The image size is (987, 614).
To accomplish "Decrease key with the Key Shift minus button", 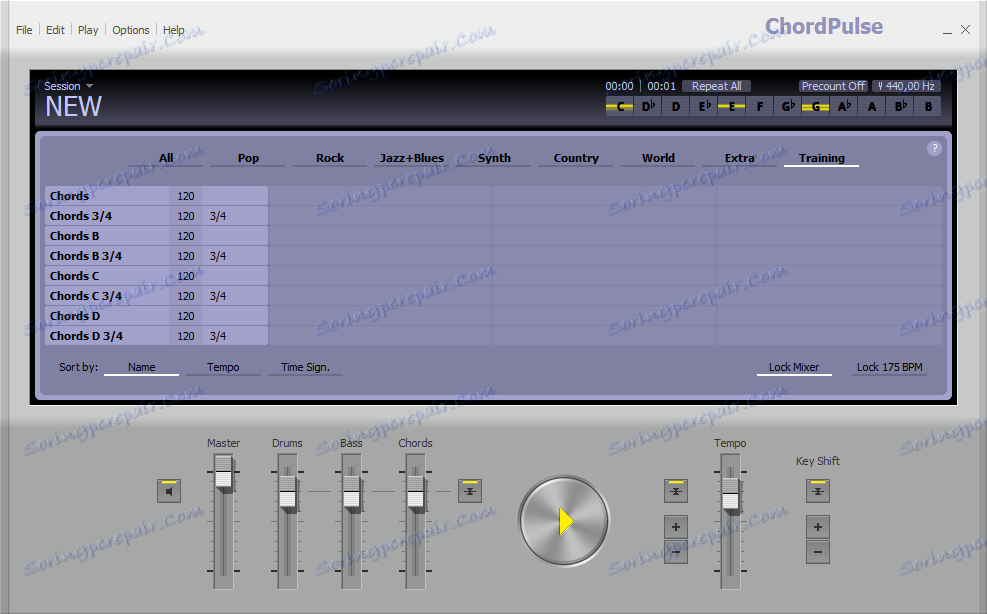I will pos(817,551).
